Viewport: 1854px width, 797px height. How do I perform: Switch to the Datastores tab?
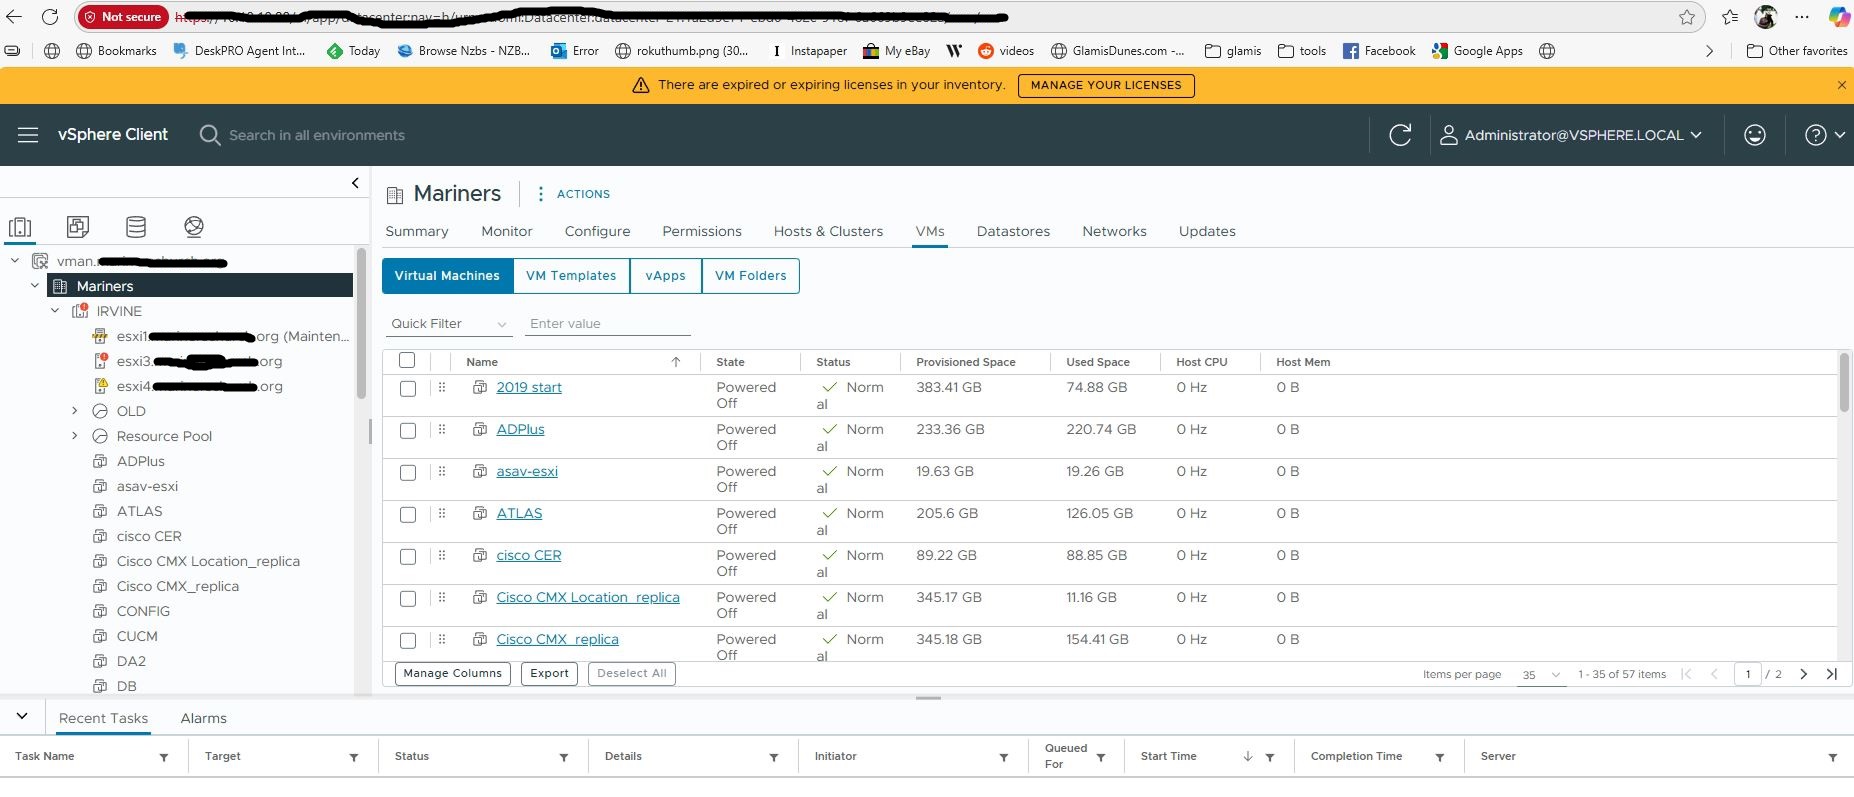click(x=1013, y=231)
